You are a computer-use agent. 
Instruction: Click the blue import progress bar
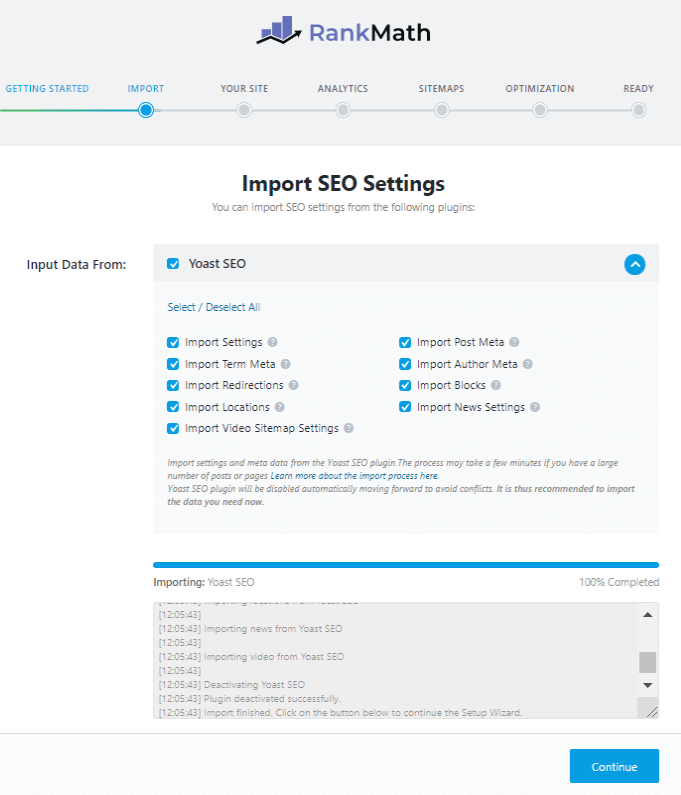point(406,565)
